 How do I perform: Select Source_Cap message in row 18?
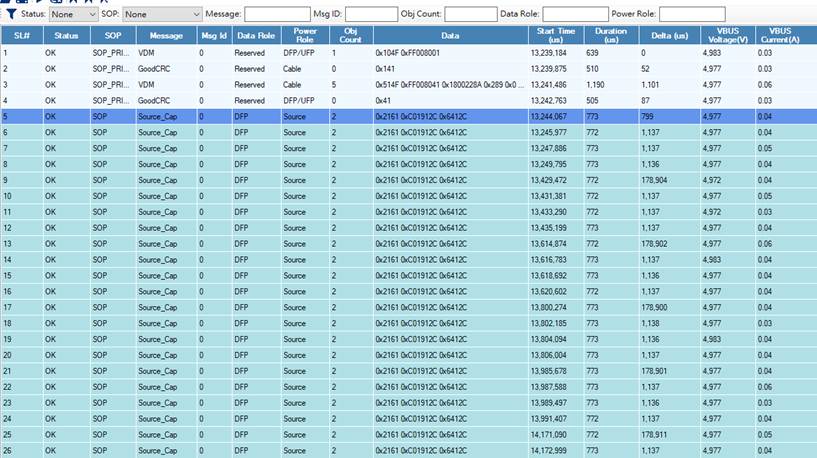tap(157, 324)
